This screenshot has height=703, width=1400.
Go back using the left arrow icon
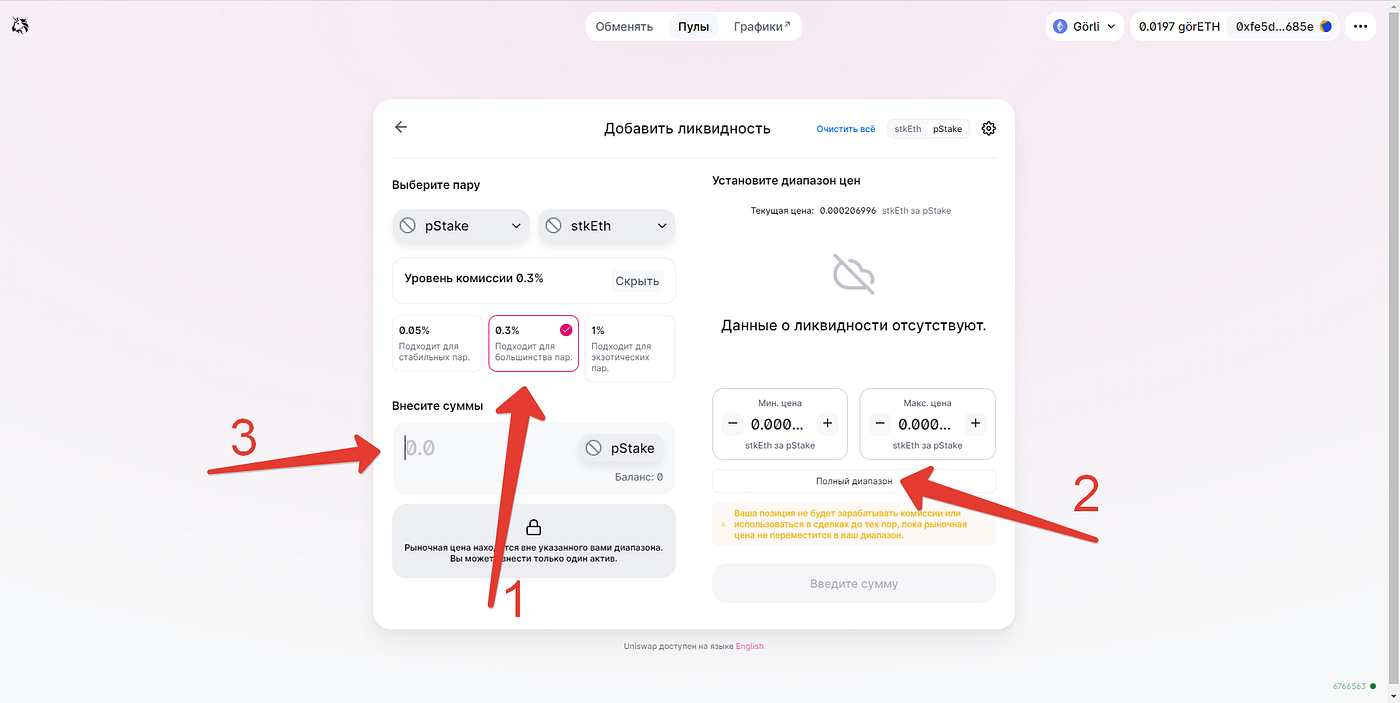click(x=401, y=127)
